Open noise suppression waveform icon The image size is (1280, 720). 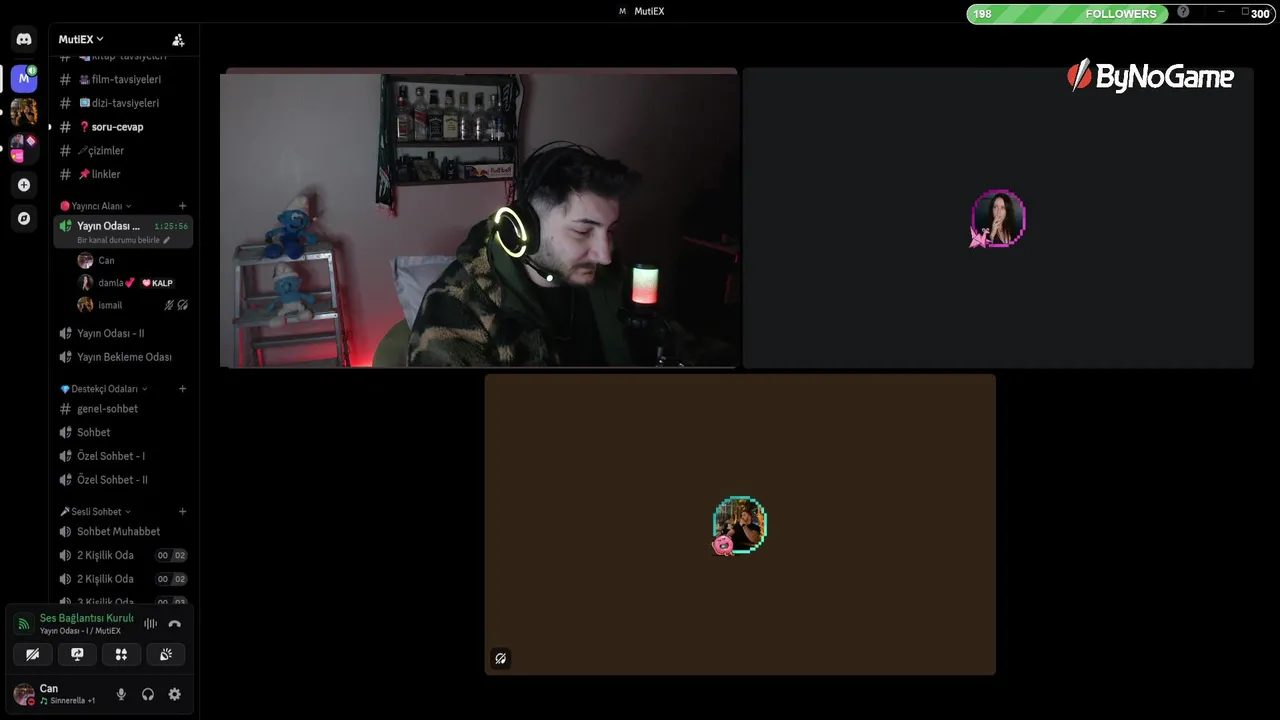[x=150, y=624]
